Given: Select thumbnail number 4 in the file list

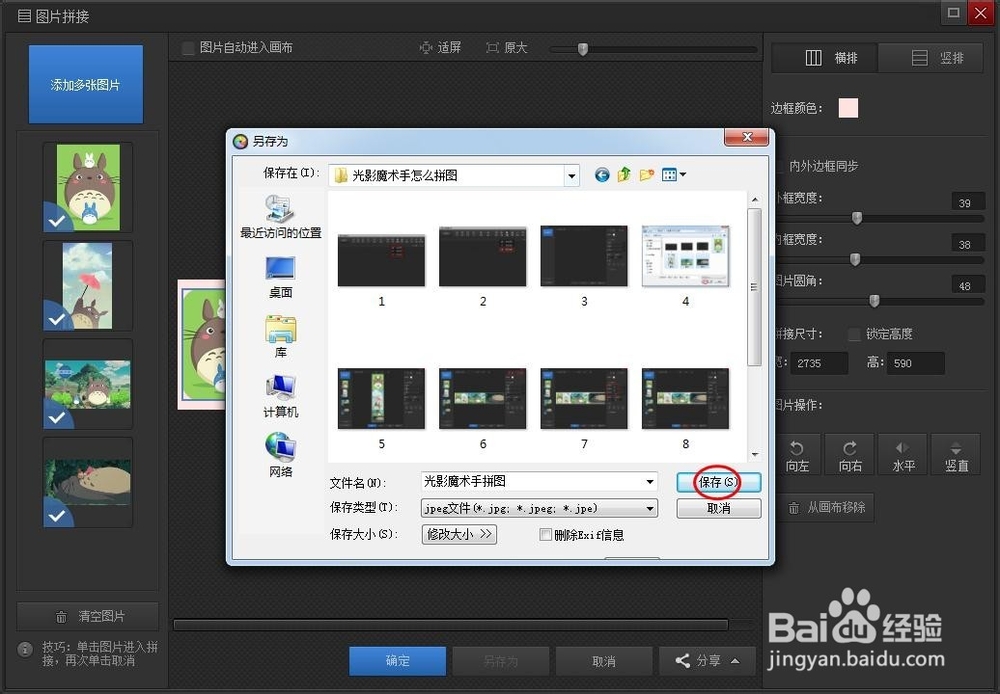Looking at the screenshot, I should click(x=685, y=256).
